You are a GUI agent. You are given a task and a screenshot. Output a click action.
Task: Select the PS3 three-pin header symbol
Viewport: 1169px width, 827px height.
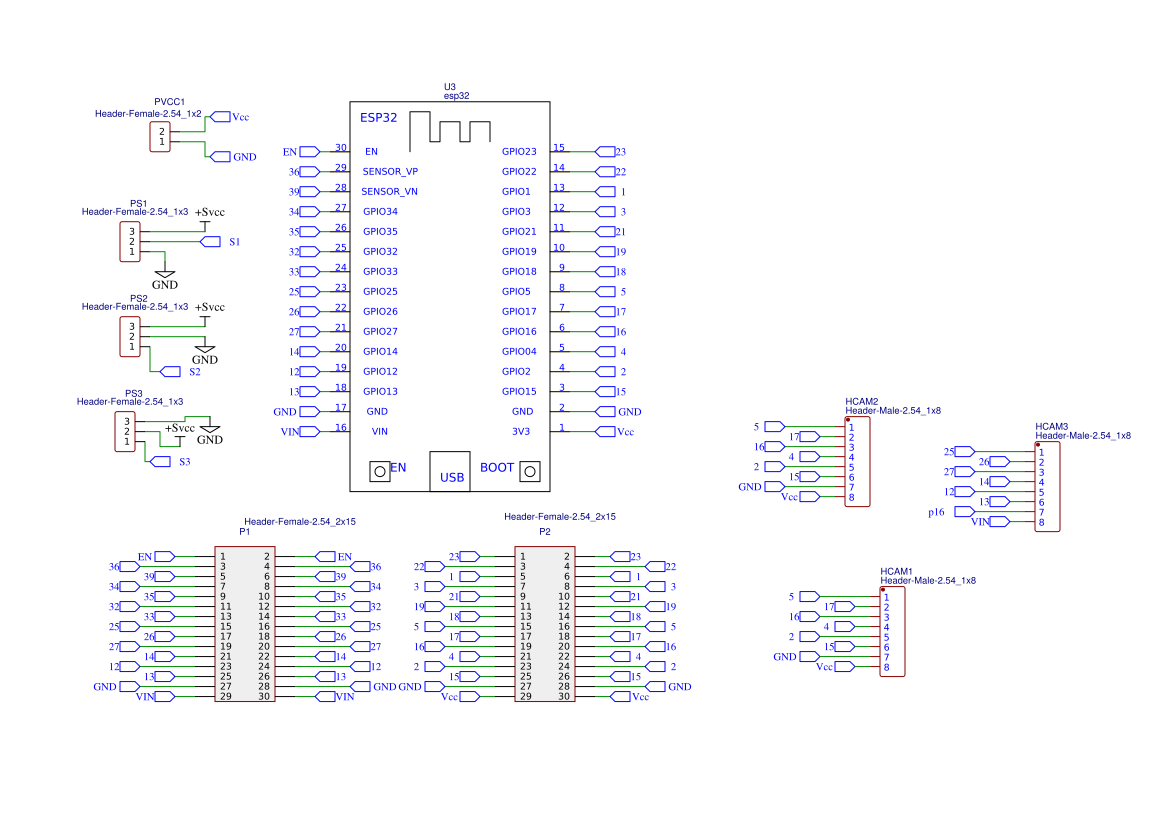125,432
